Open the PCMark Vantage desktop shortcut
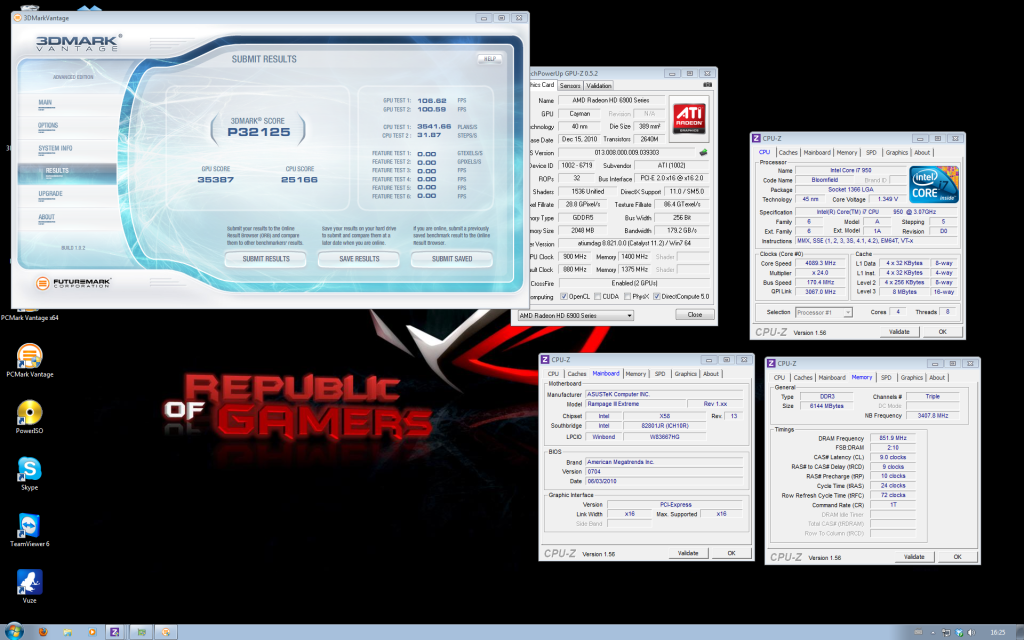 coord(29,360)
